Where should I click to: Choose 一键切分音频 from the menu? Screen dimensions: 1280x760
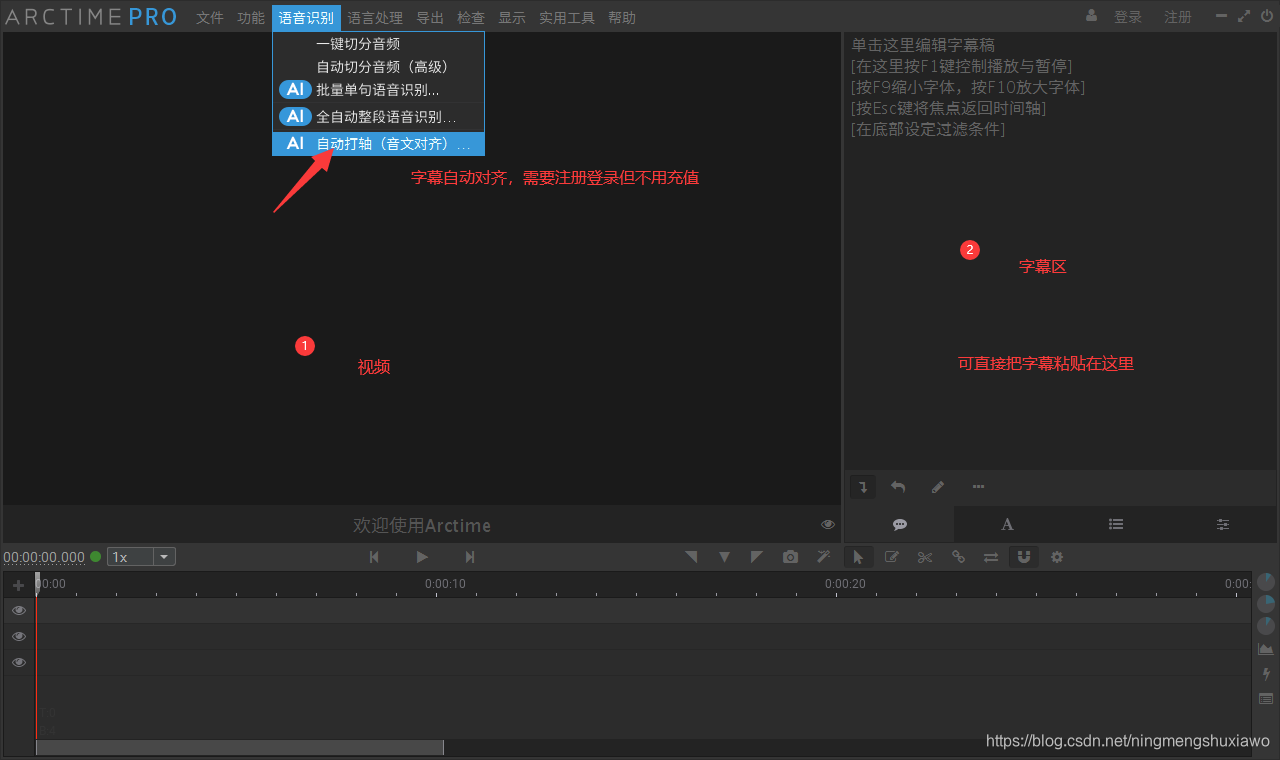pyautogui.click(x=379, y=44)
